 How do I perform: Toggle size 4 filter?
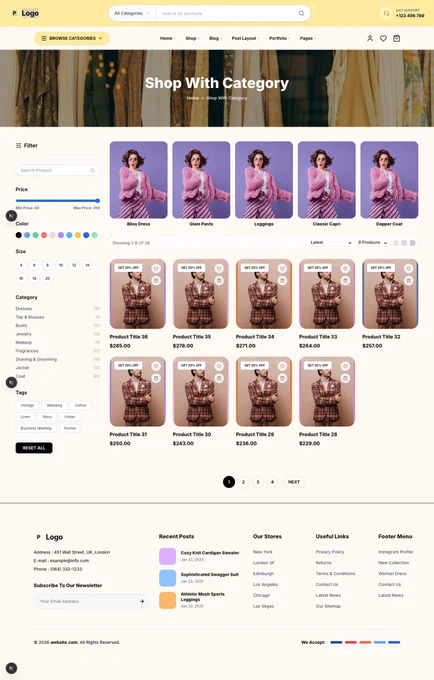[21, 265]
